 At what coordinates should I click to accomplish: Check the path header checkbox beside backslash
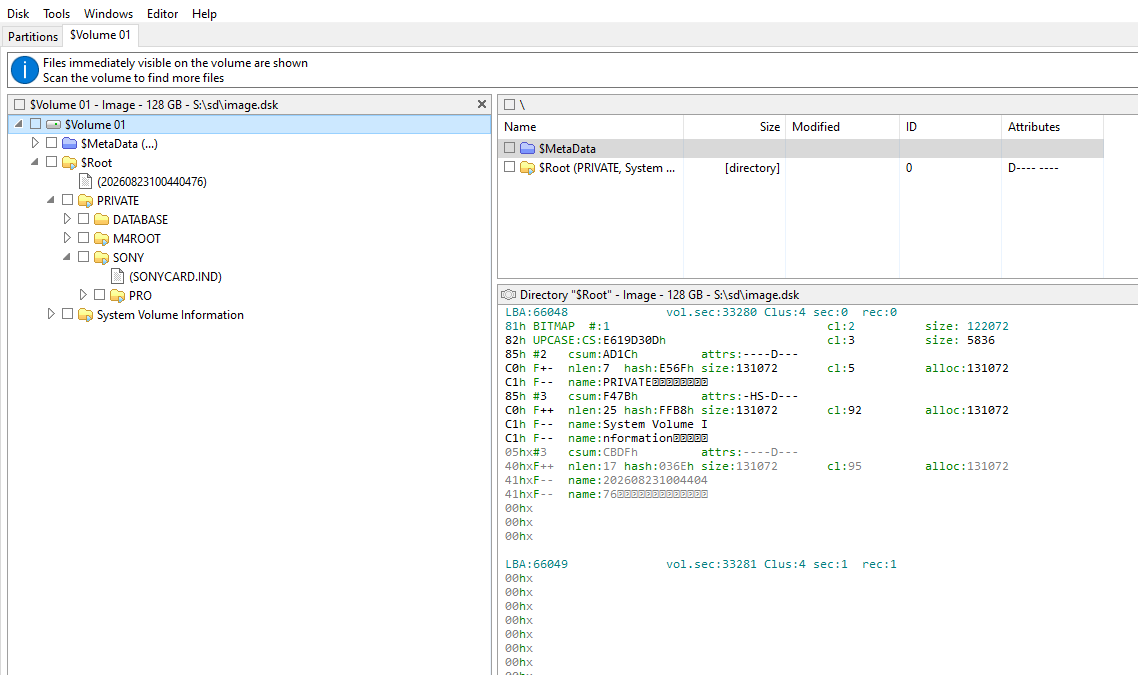click(509, 105)
